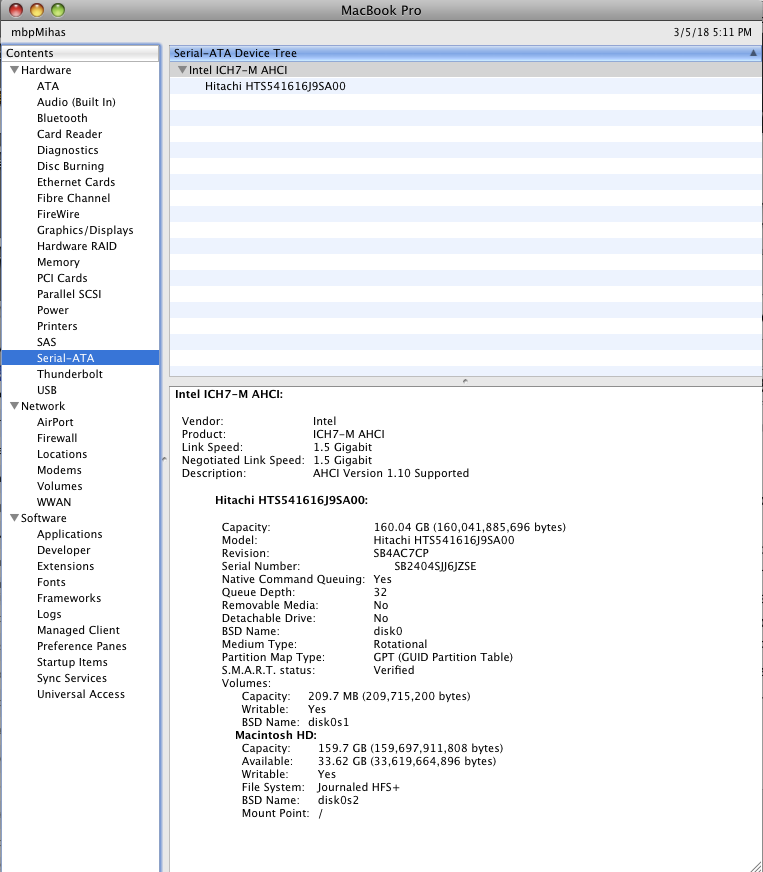Select Frameworks entry

tap(69, 598)
